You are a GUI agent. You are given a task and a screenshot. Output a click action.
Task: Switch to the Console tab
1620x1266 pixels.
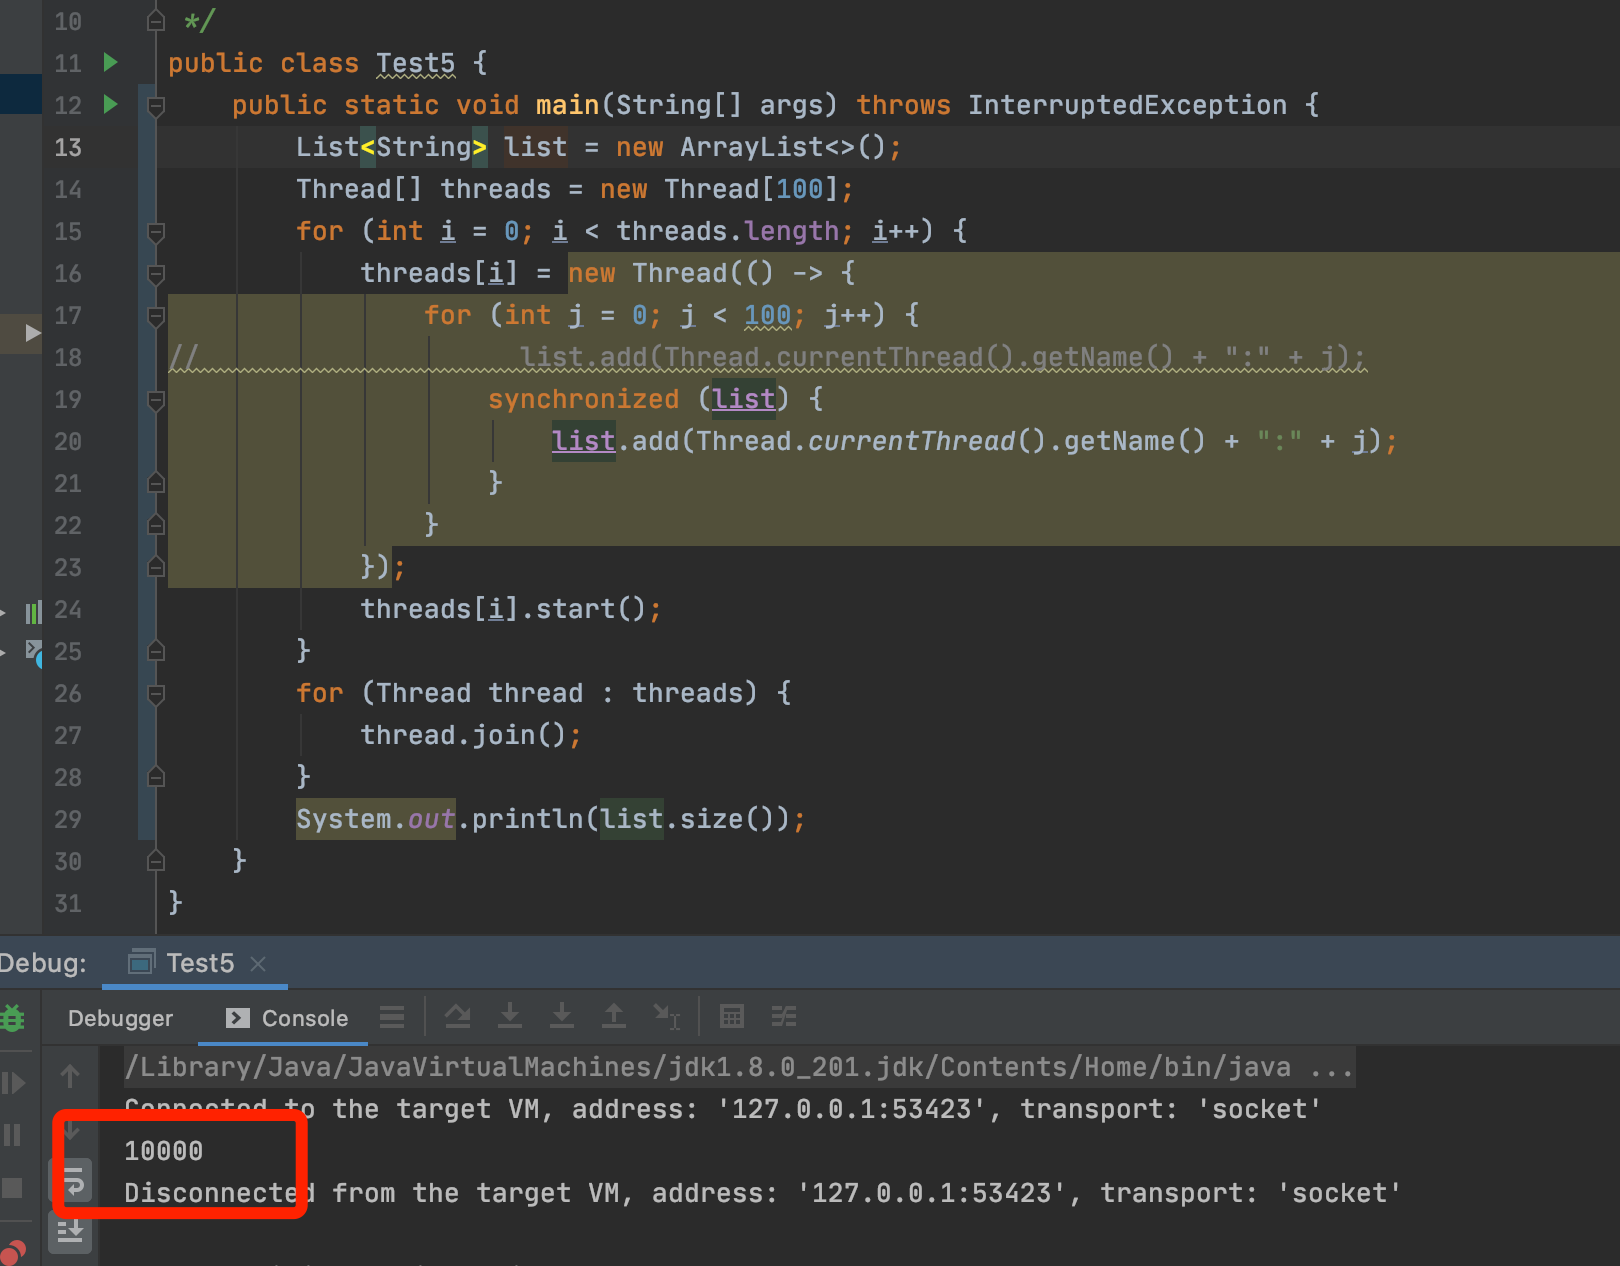pyautogui.click(x=288, y=1018)
